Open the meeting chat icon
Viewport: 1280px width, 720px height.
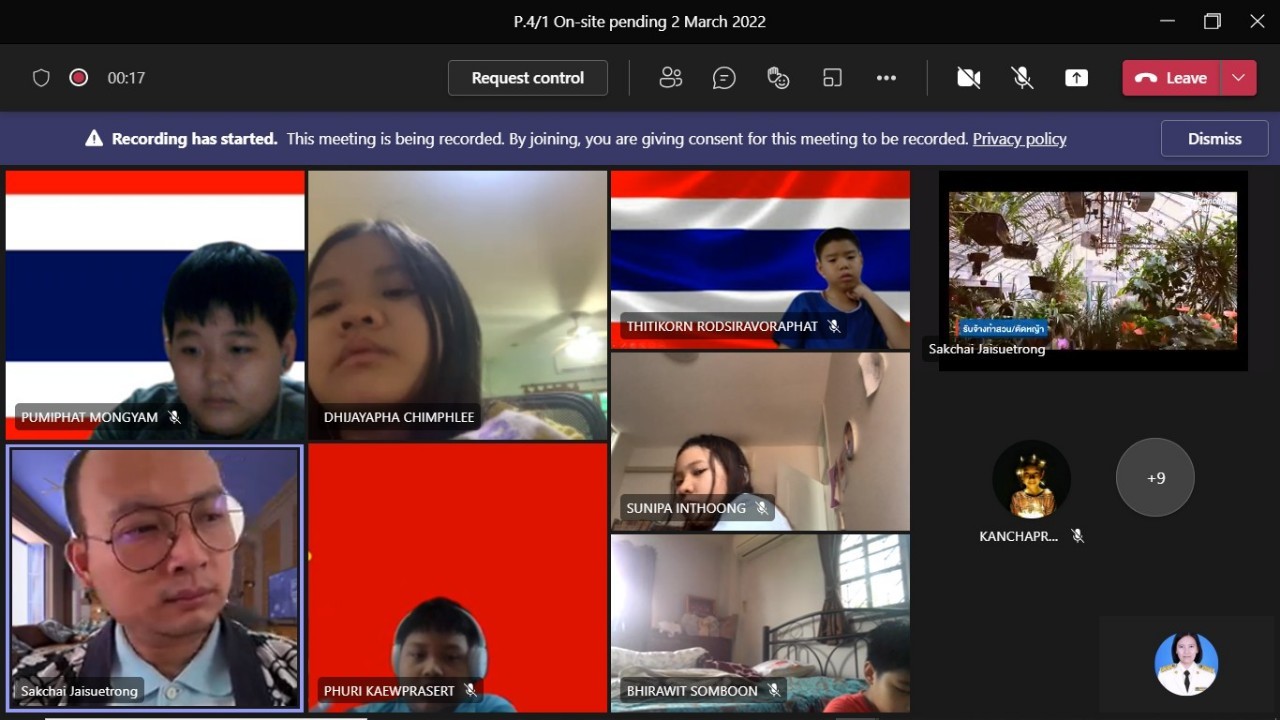click(x=724, y=78)
